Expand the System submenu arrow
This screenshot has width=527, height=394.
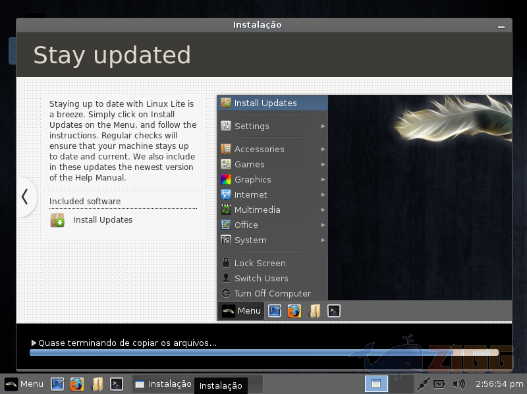click(323, 240)
